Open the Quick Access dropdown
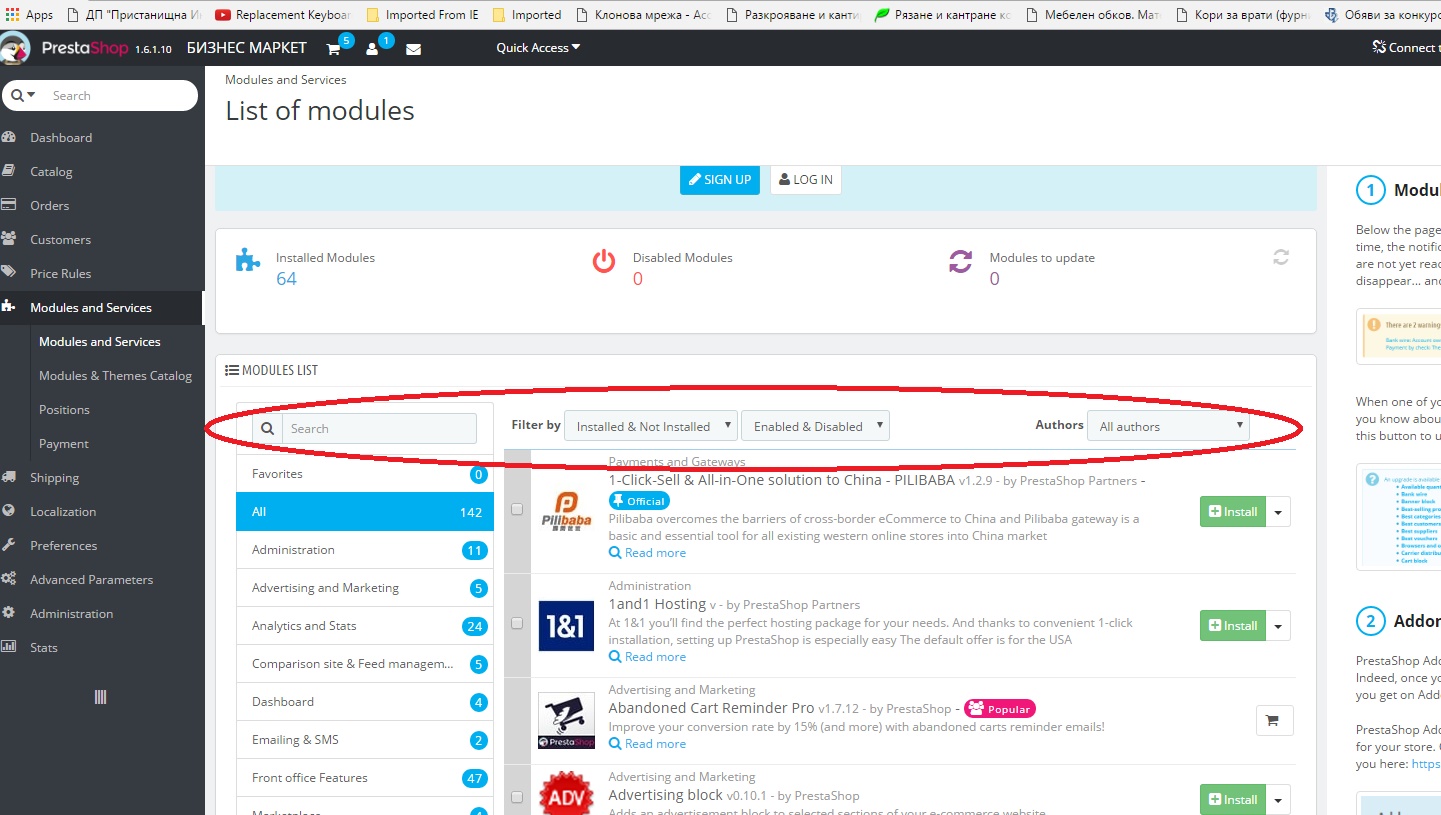 point(538,48)
